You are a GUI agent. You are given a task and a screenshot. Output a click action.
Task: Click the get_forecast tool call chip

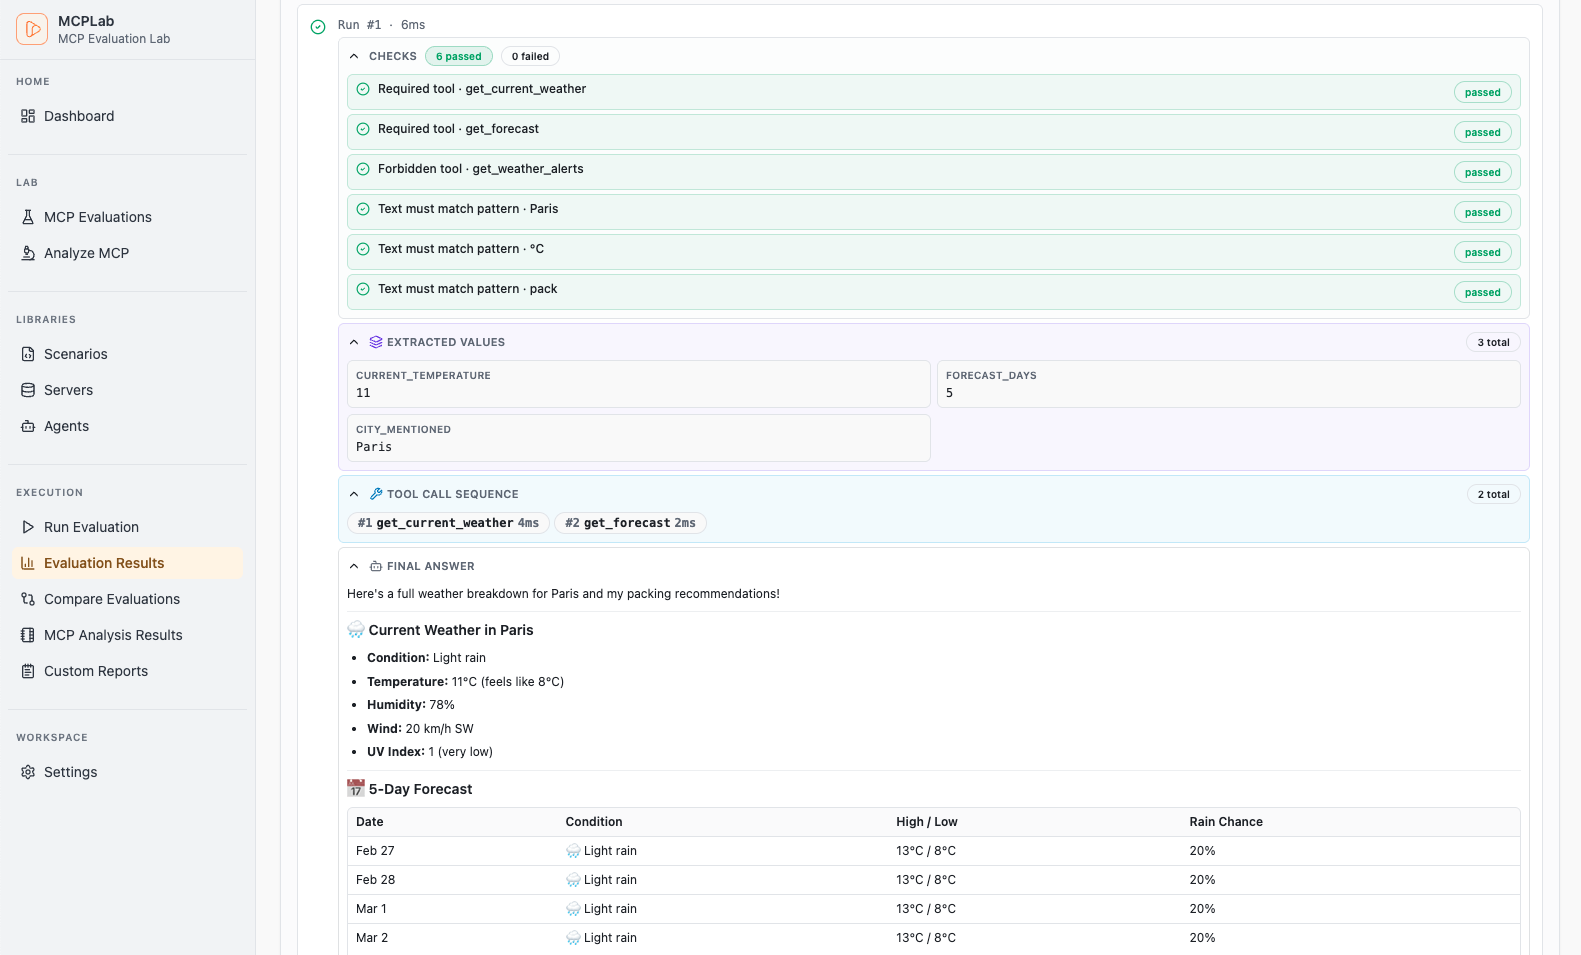coord(630,523)
